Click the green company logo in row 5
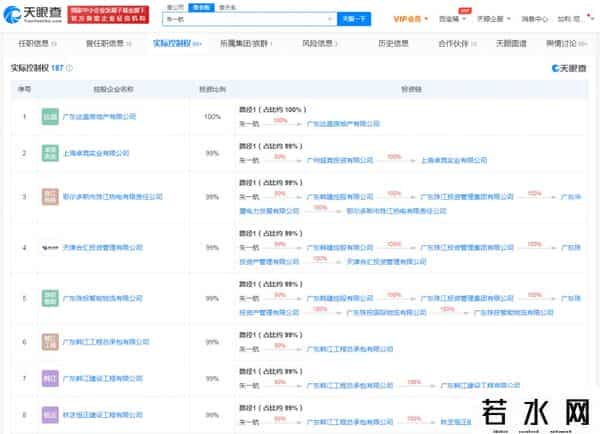600x434 pixels. coord(50,299)
